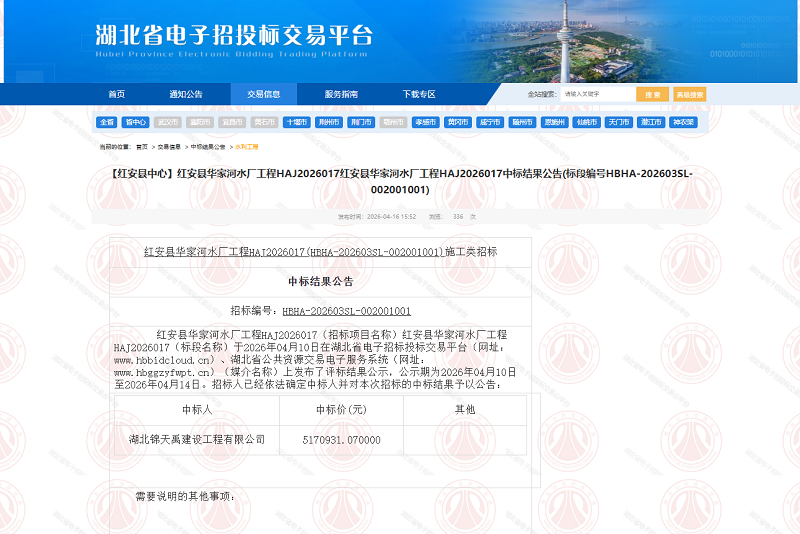The height and width of the screenshot is (534, 800).
Task: Filter by 全省 region button
Action: pos(107,122)
